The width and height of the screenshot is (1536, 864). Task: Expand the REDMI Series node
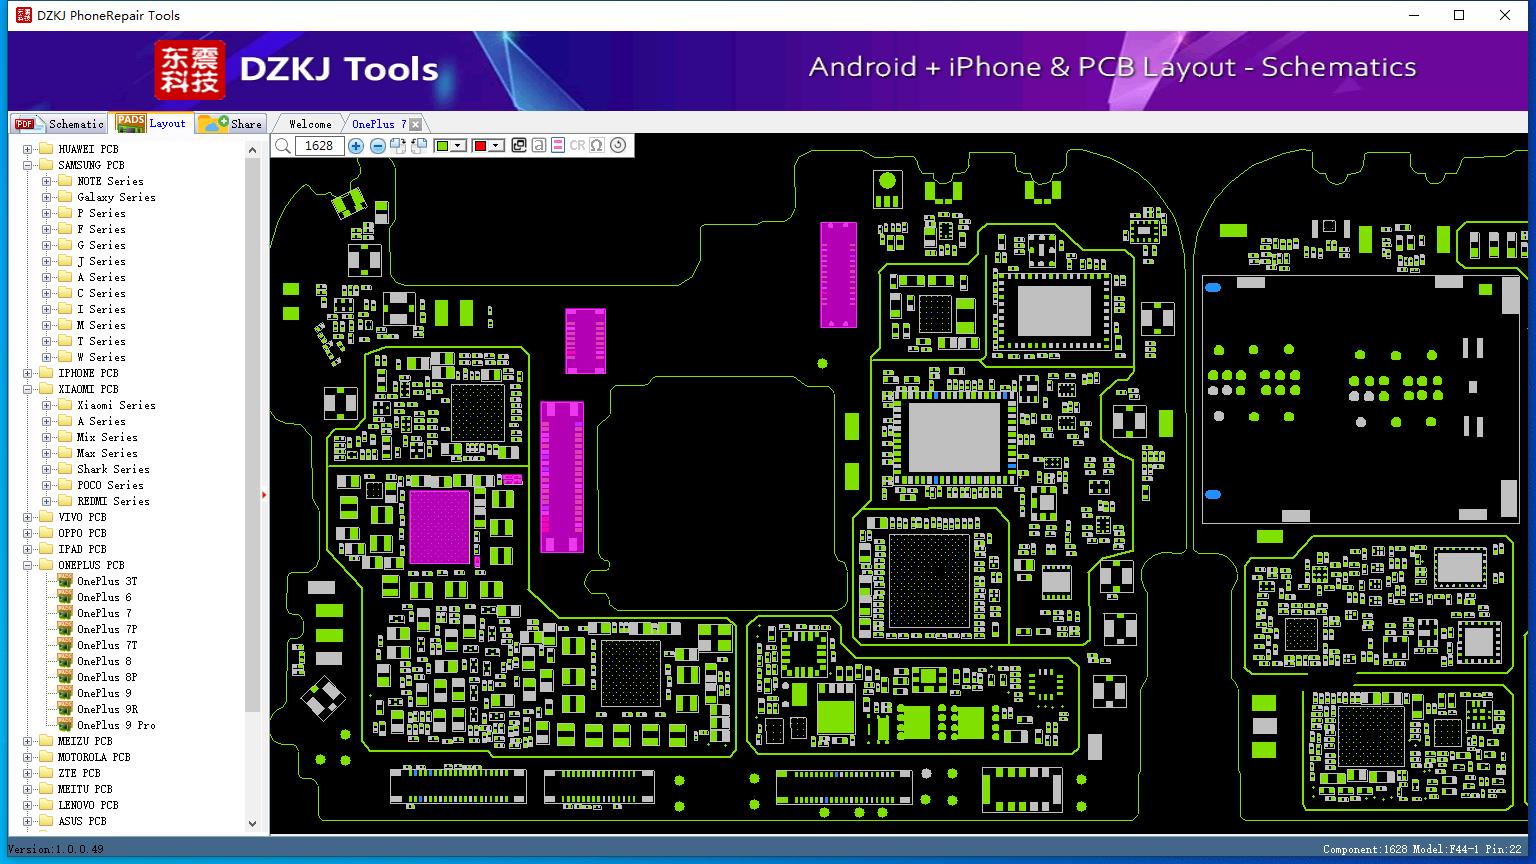click(46, 502)
